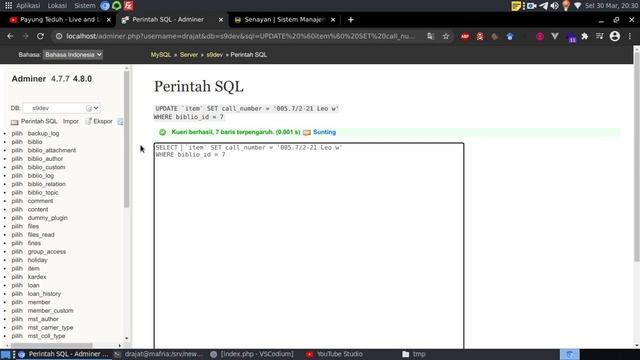Image resolution: width=640 pixels, height=360 pixels.
Task: Click the browser back arrow
Action: pyautogui.click(x=10, y=36)
